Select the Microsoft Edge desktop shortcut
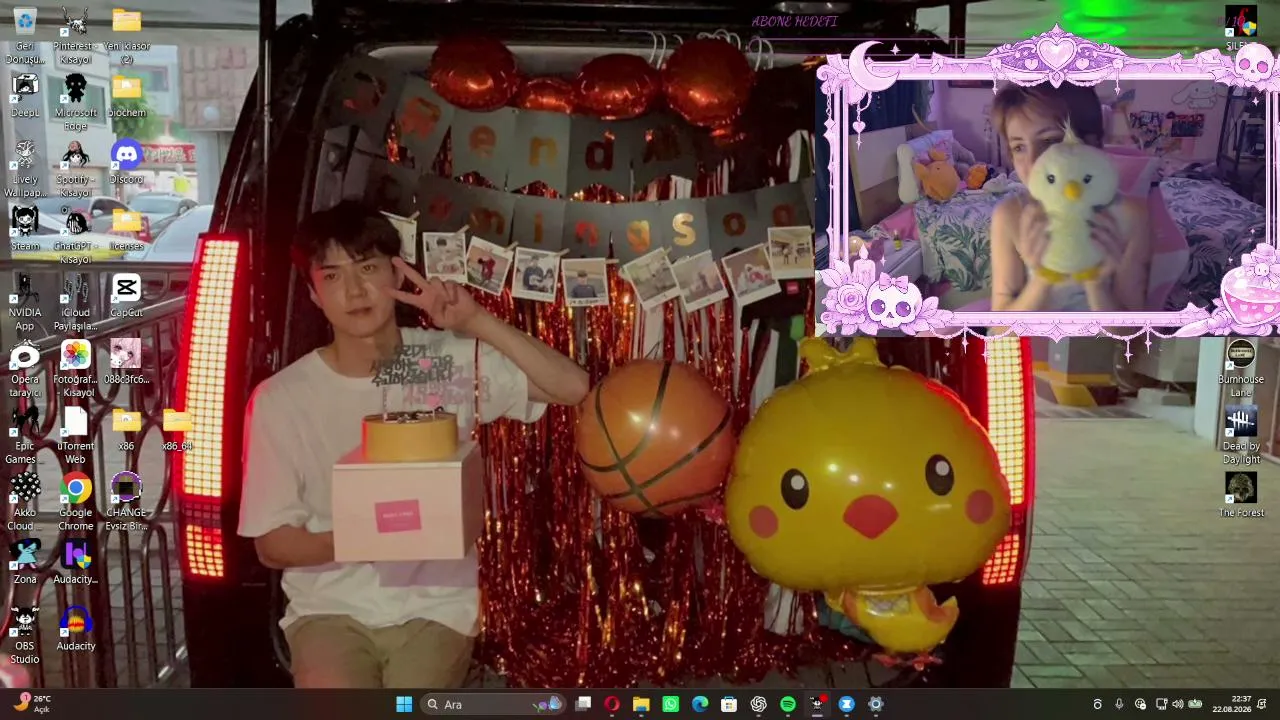The image size is (1280, 720). point(75,103)
